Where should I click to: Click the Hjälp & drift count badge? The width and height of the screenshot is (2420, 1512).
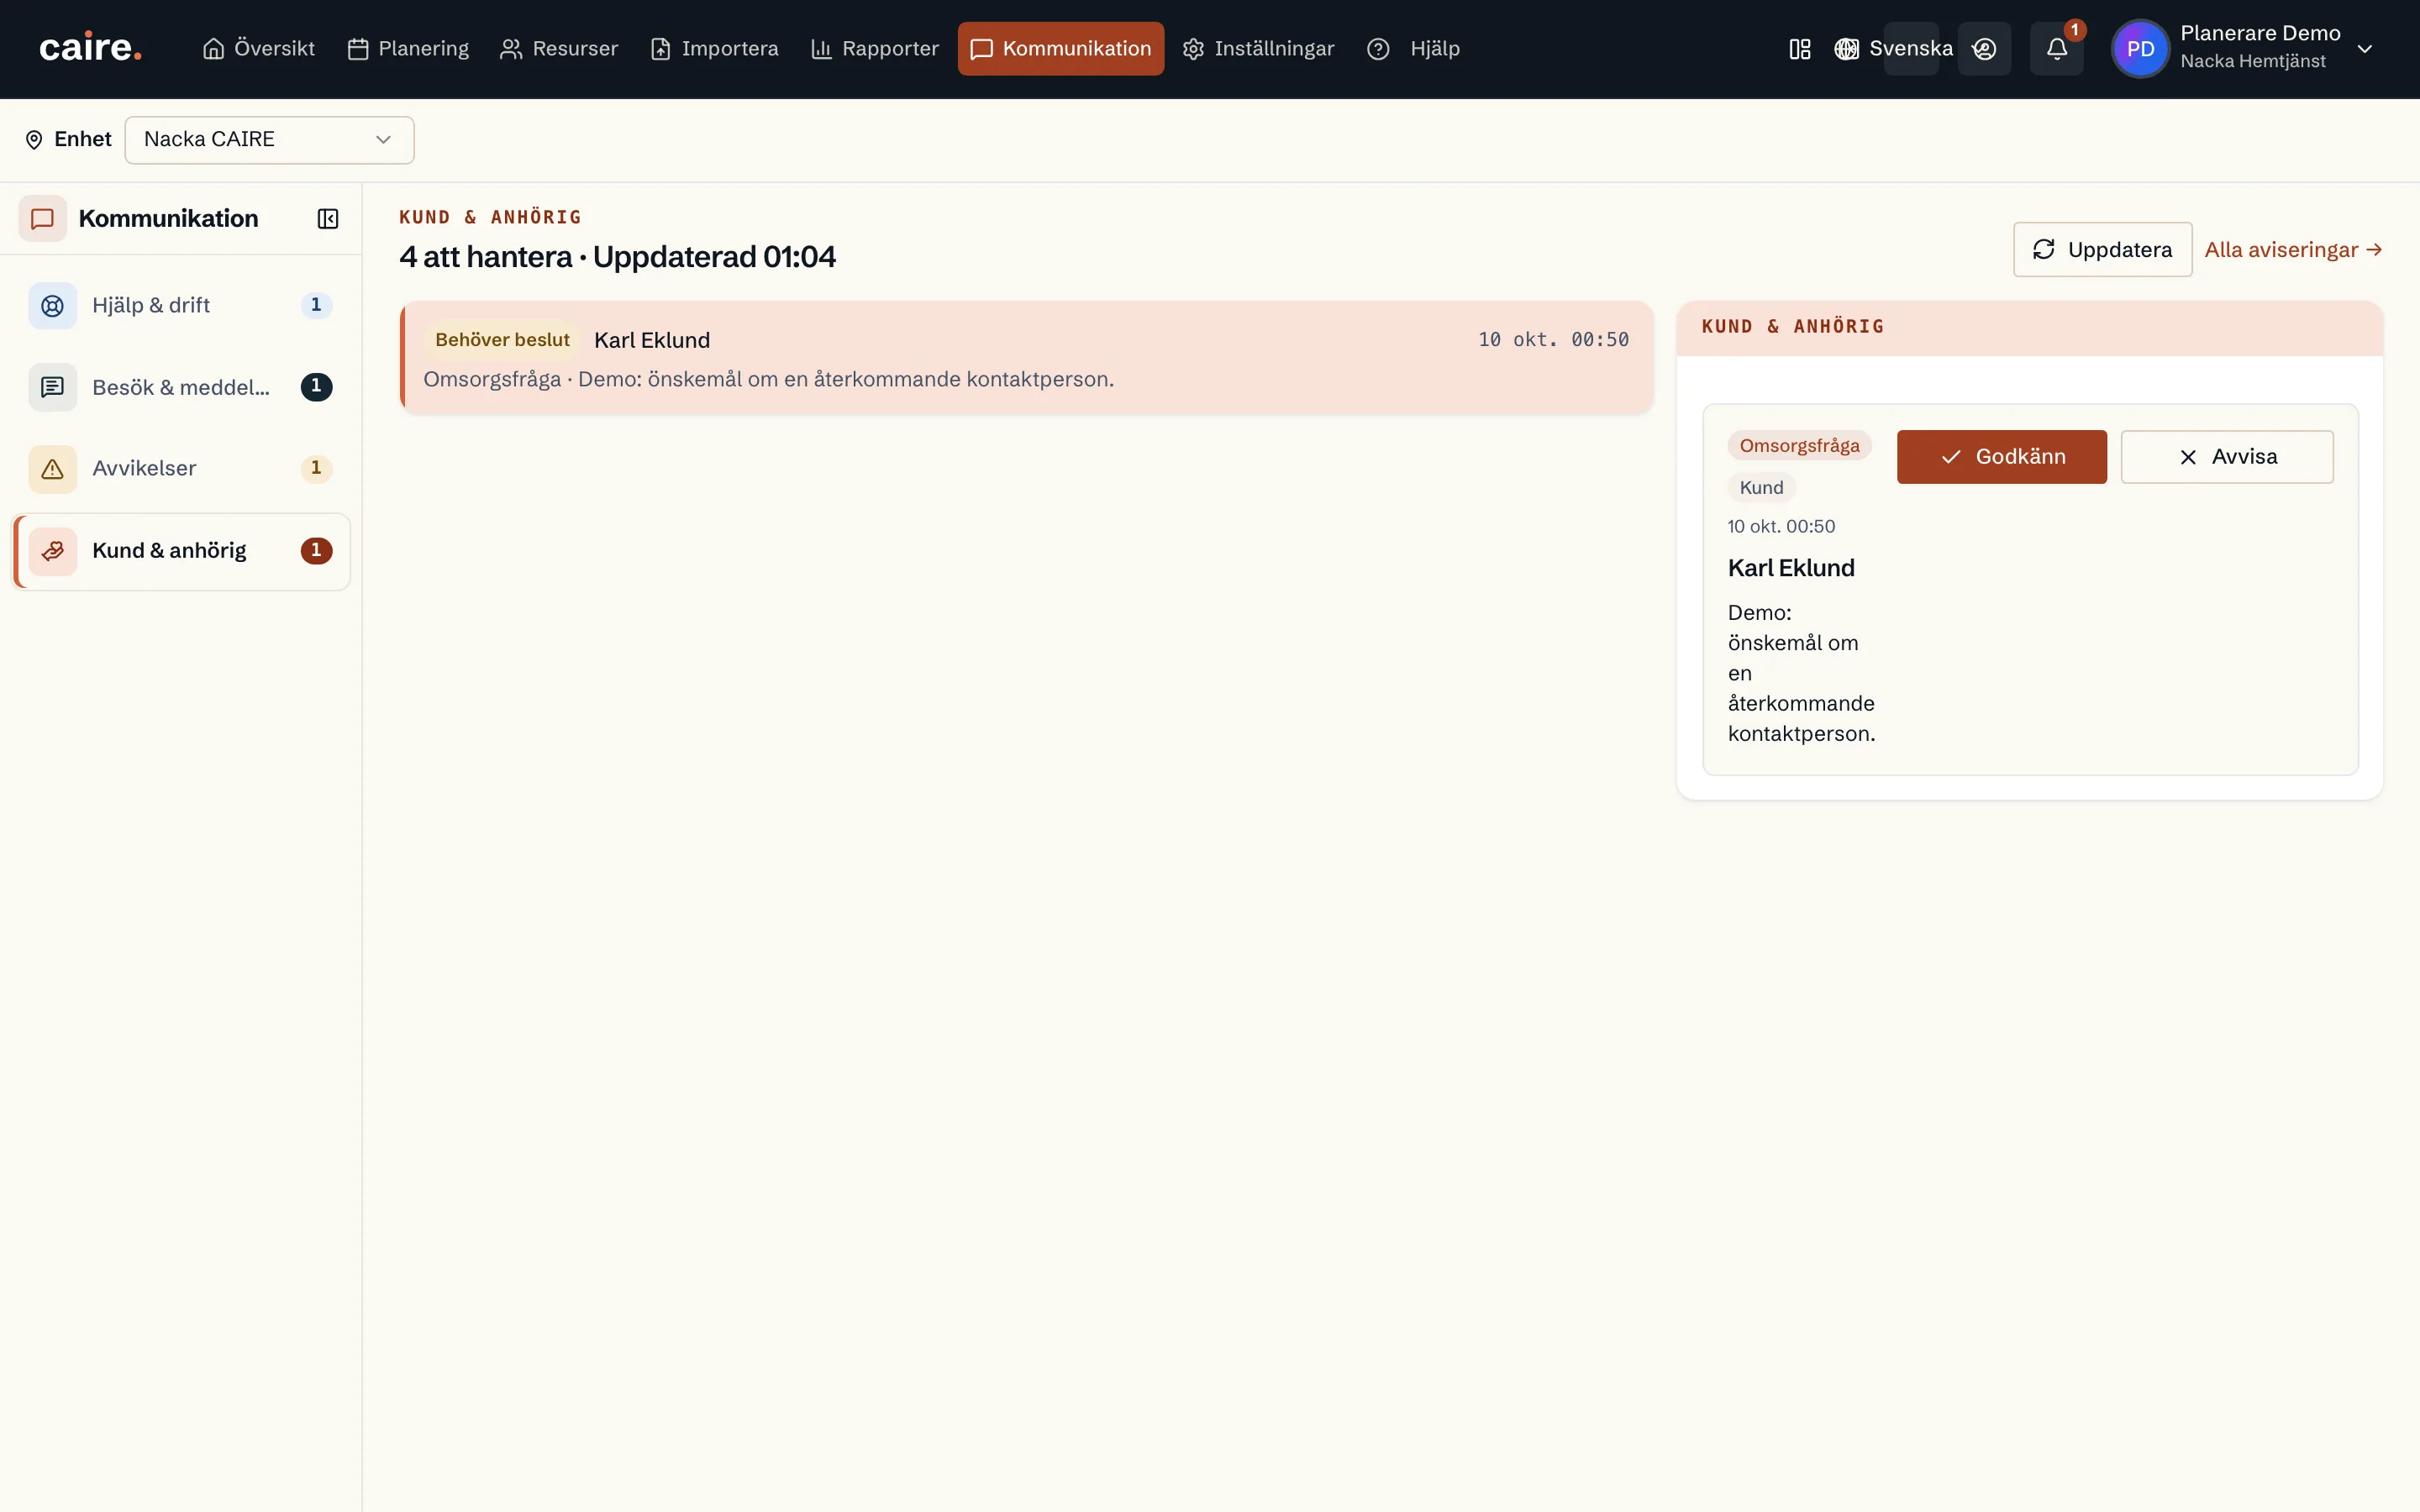click(x=316, y=305)
